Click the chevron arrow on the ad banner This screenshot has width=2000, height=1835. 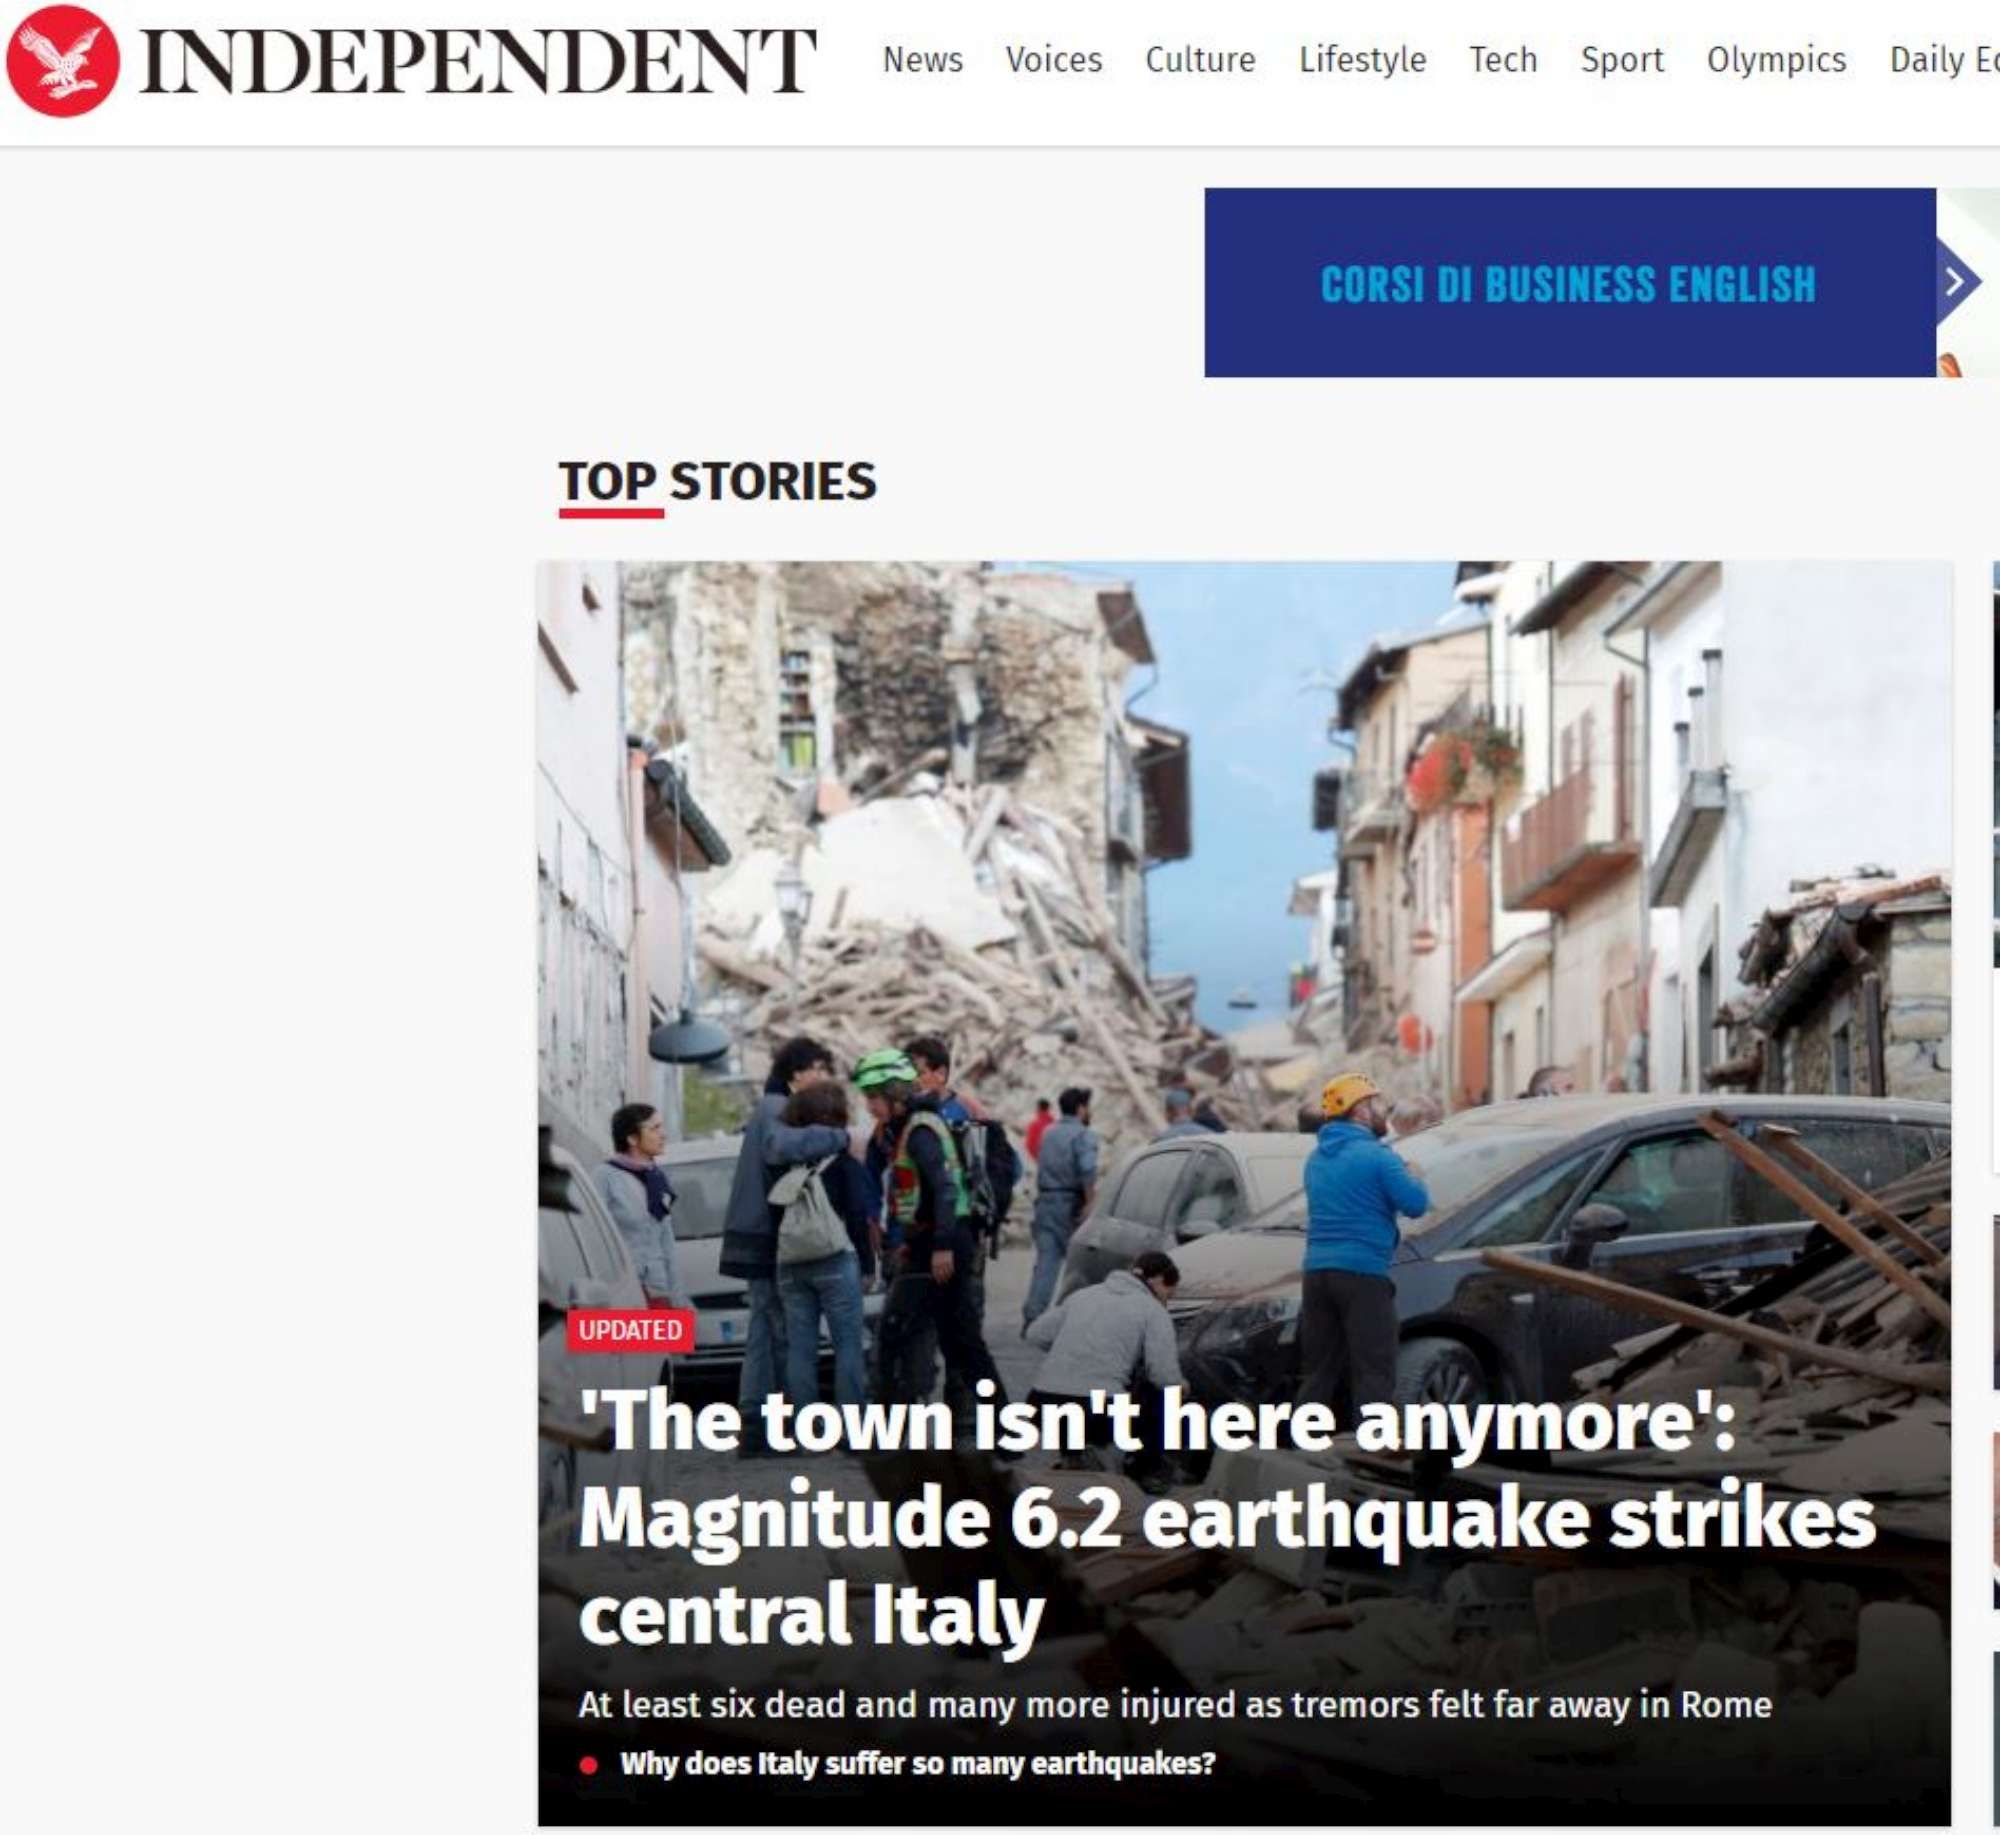(1956, 282)
